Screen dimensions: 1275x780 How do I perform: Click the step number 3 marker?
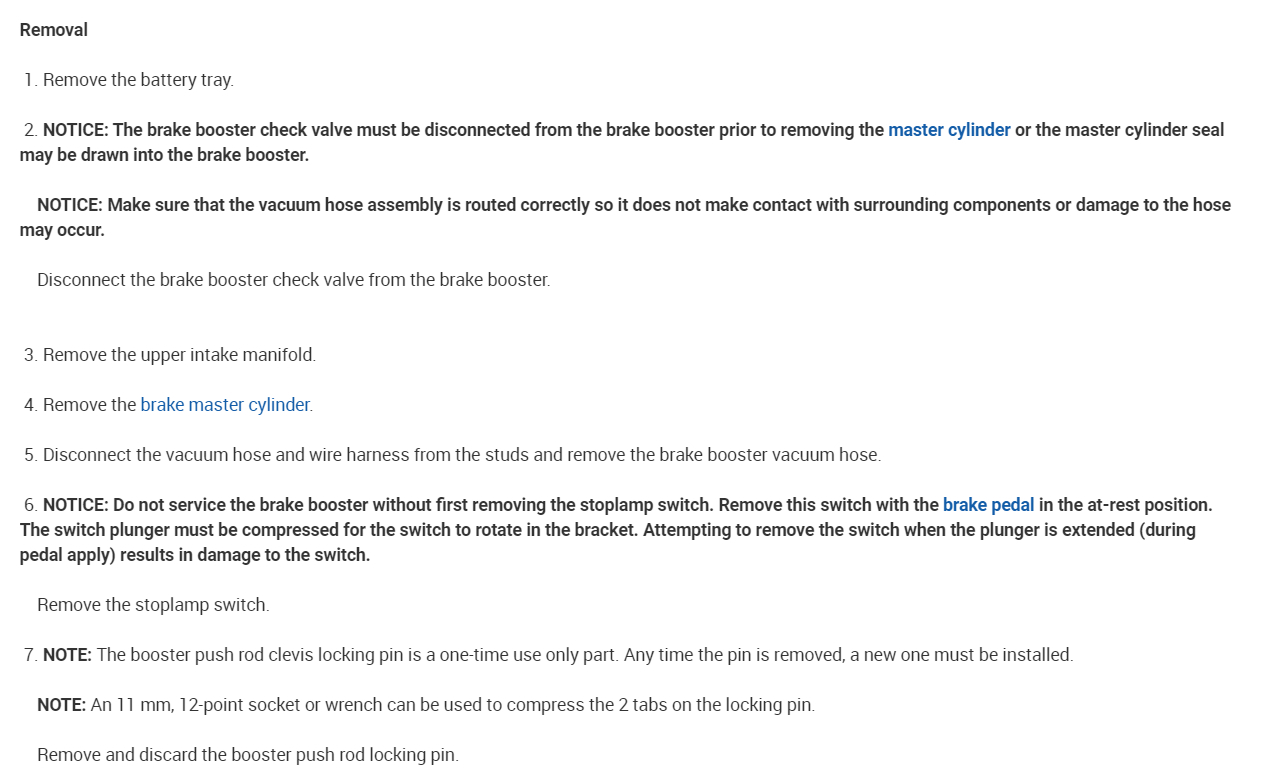point(30,355)
